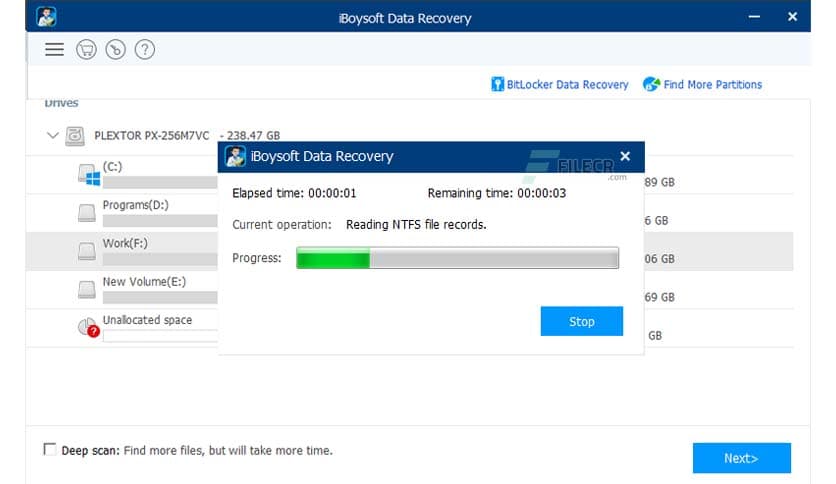
Task: Click the PLEXTOR hard disk icon
Action: 75,136
